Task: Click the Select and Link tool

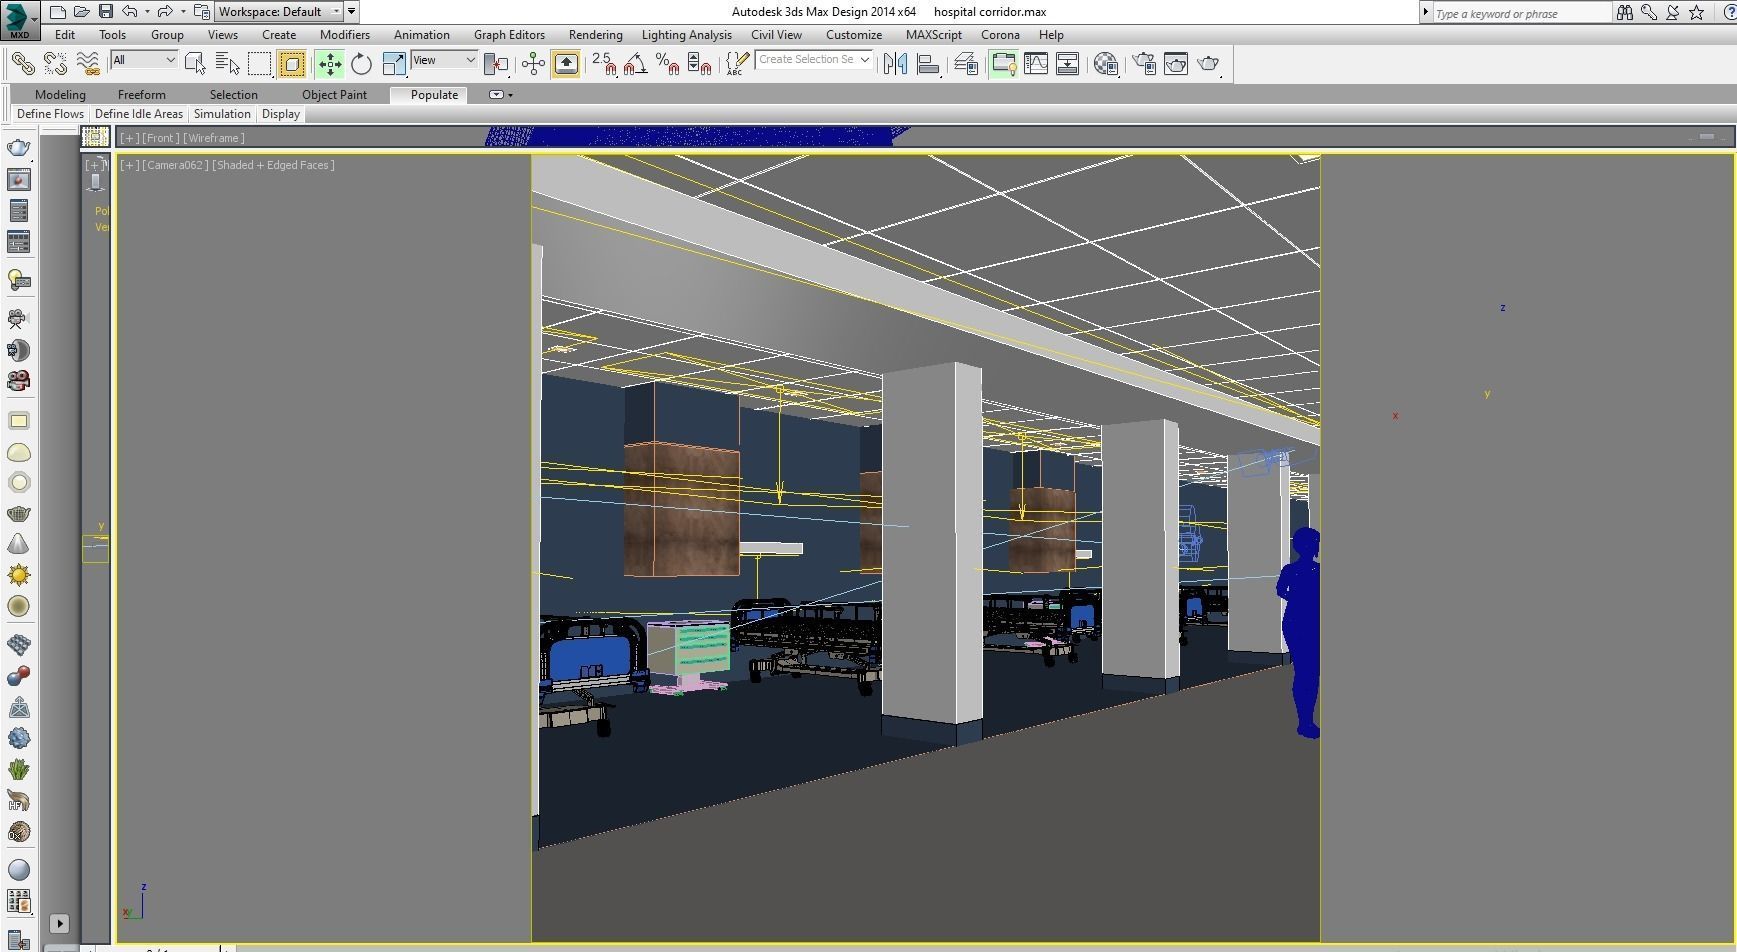Action: click(22, 64)
